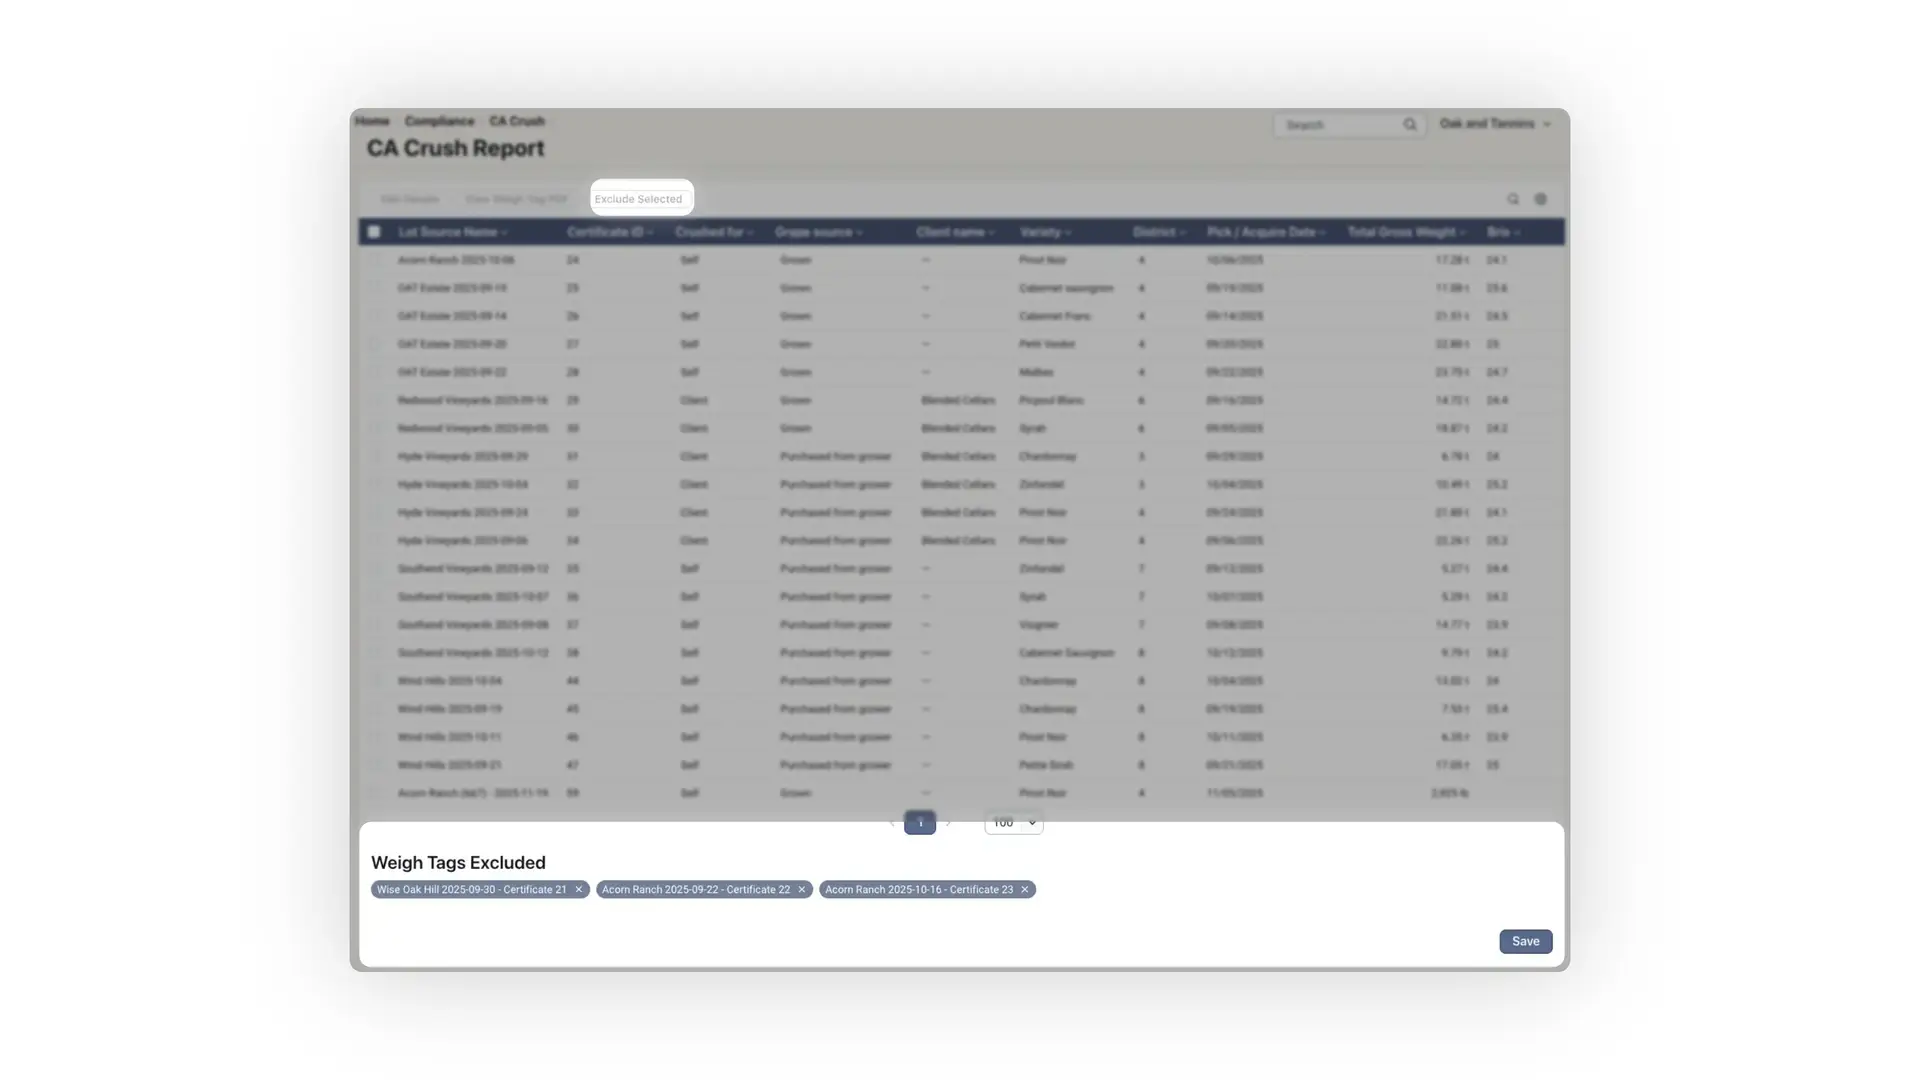Toggle the select-all checkbox in the table header

click(x=375, y=231)
